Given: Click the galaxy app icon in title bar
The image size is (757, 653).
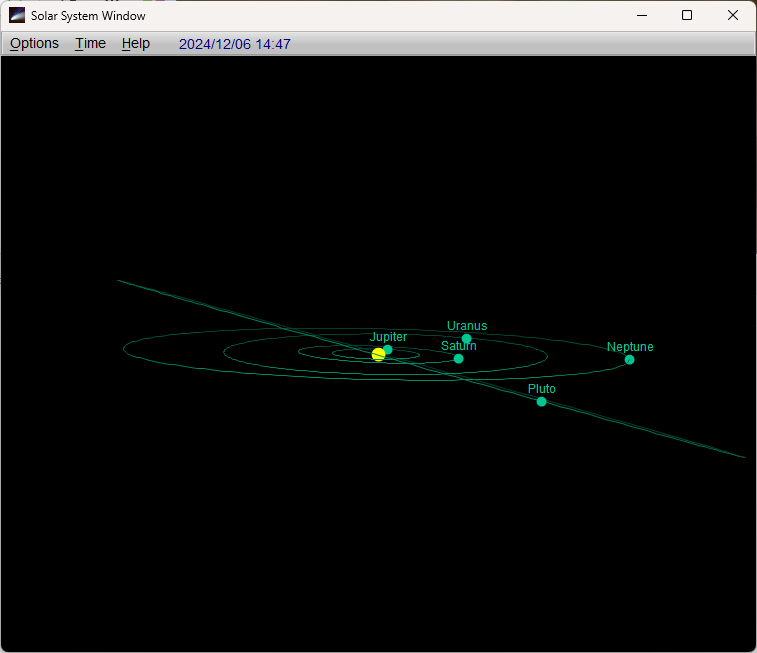Looking at the screenshot, I should (x=17, y=15).
